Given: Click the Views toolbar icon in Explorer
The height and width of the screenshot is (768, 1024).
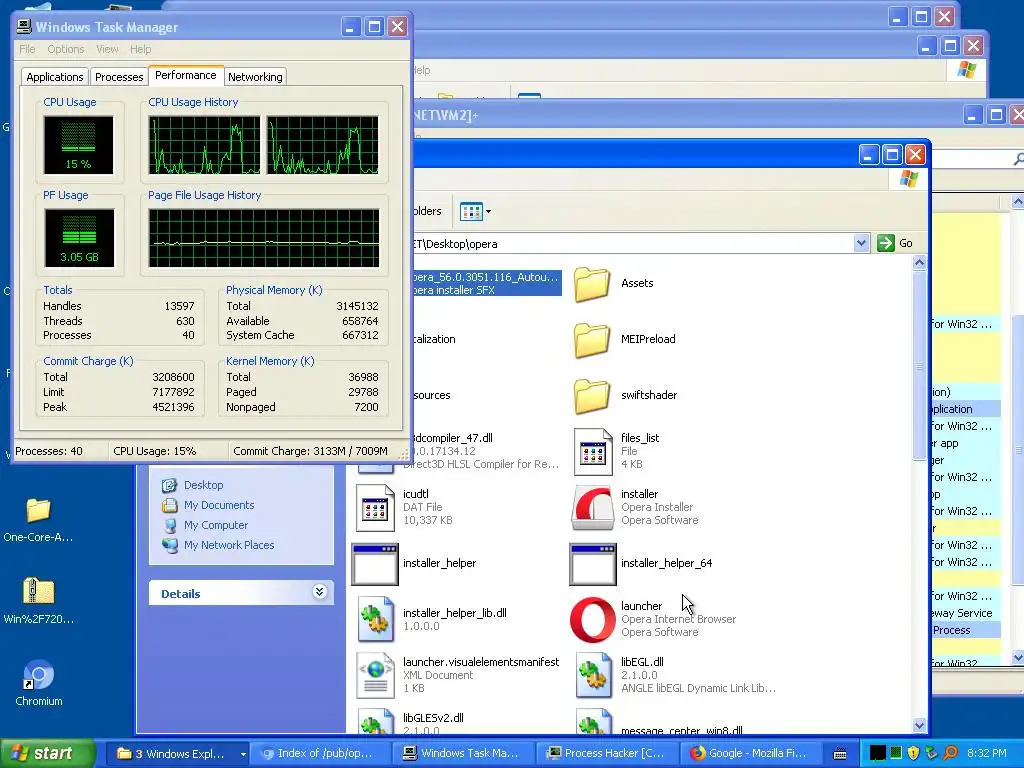Looking at the screenshot, I should [471, 212].
